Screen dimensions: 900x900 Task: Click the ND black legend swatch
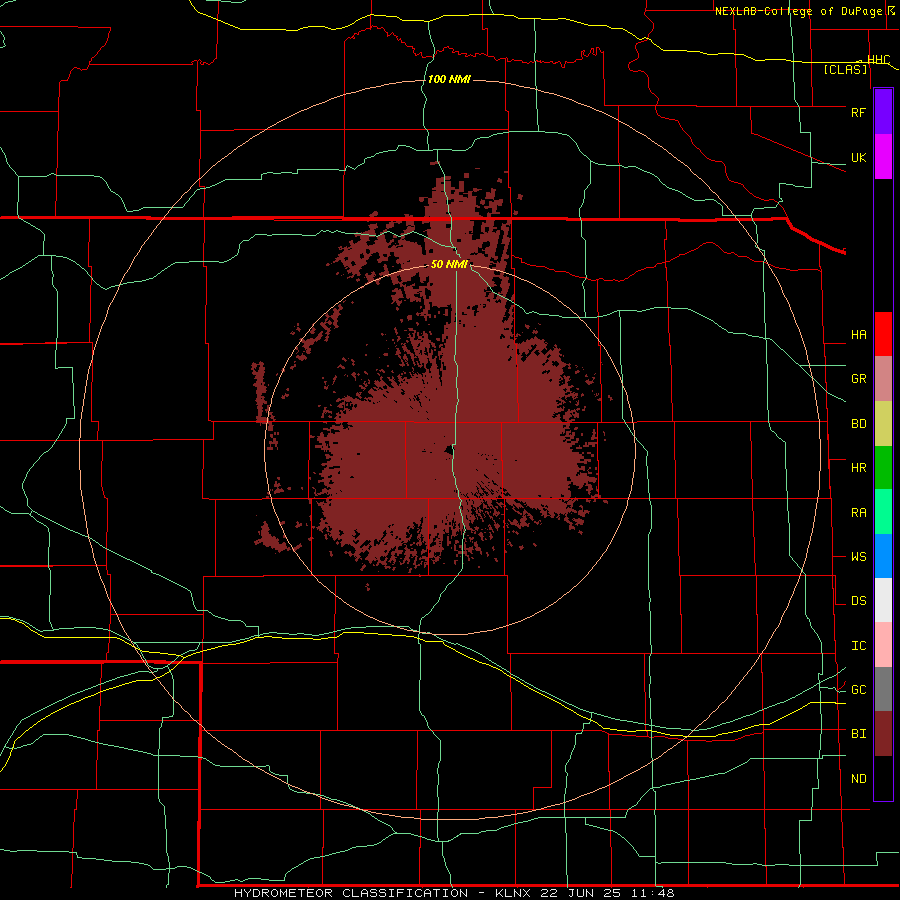[x=883, y=778]
